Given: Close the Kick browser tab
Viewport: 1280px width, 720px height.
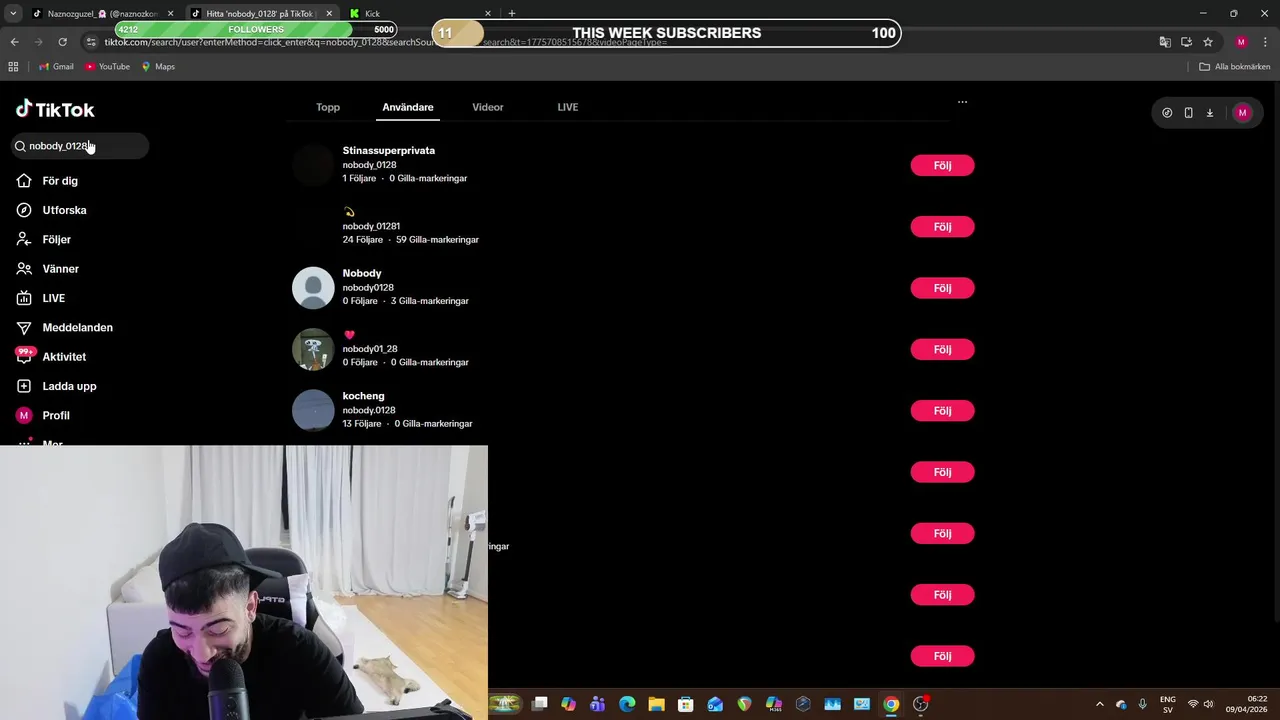Looking at the screenshot, I should click(488, 14).
